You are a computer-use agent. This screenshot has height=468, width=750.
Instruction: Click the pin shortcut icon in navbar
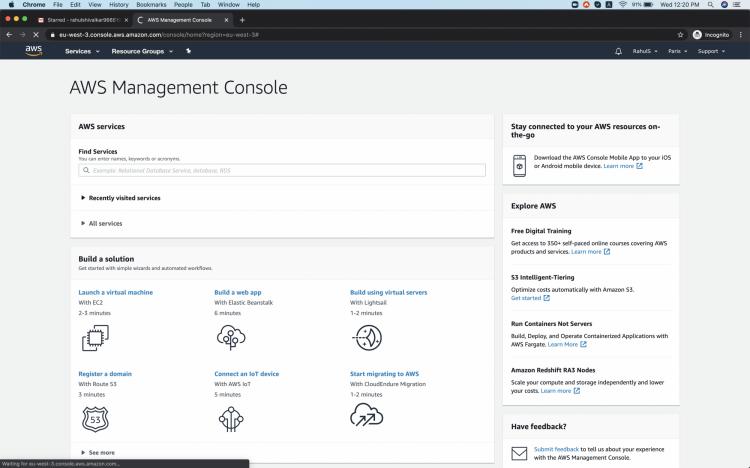189,51
